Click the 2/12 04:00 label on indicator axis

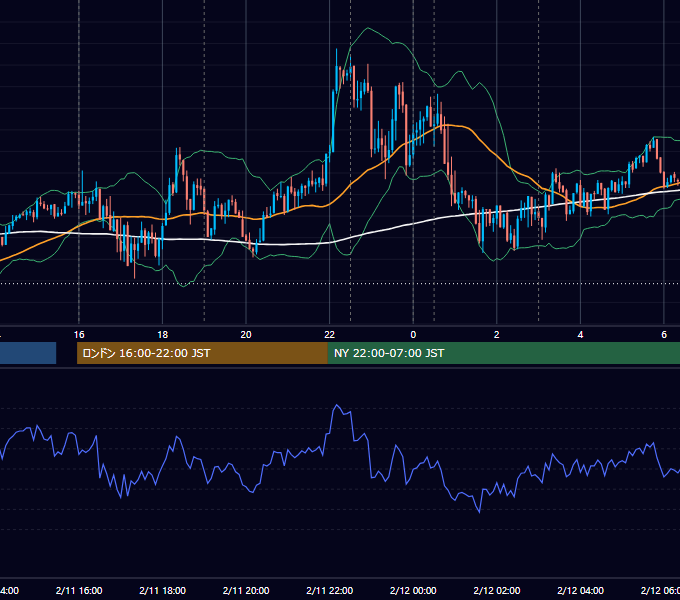pyautogui.click(x=580, y=590)
